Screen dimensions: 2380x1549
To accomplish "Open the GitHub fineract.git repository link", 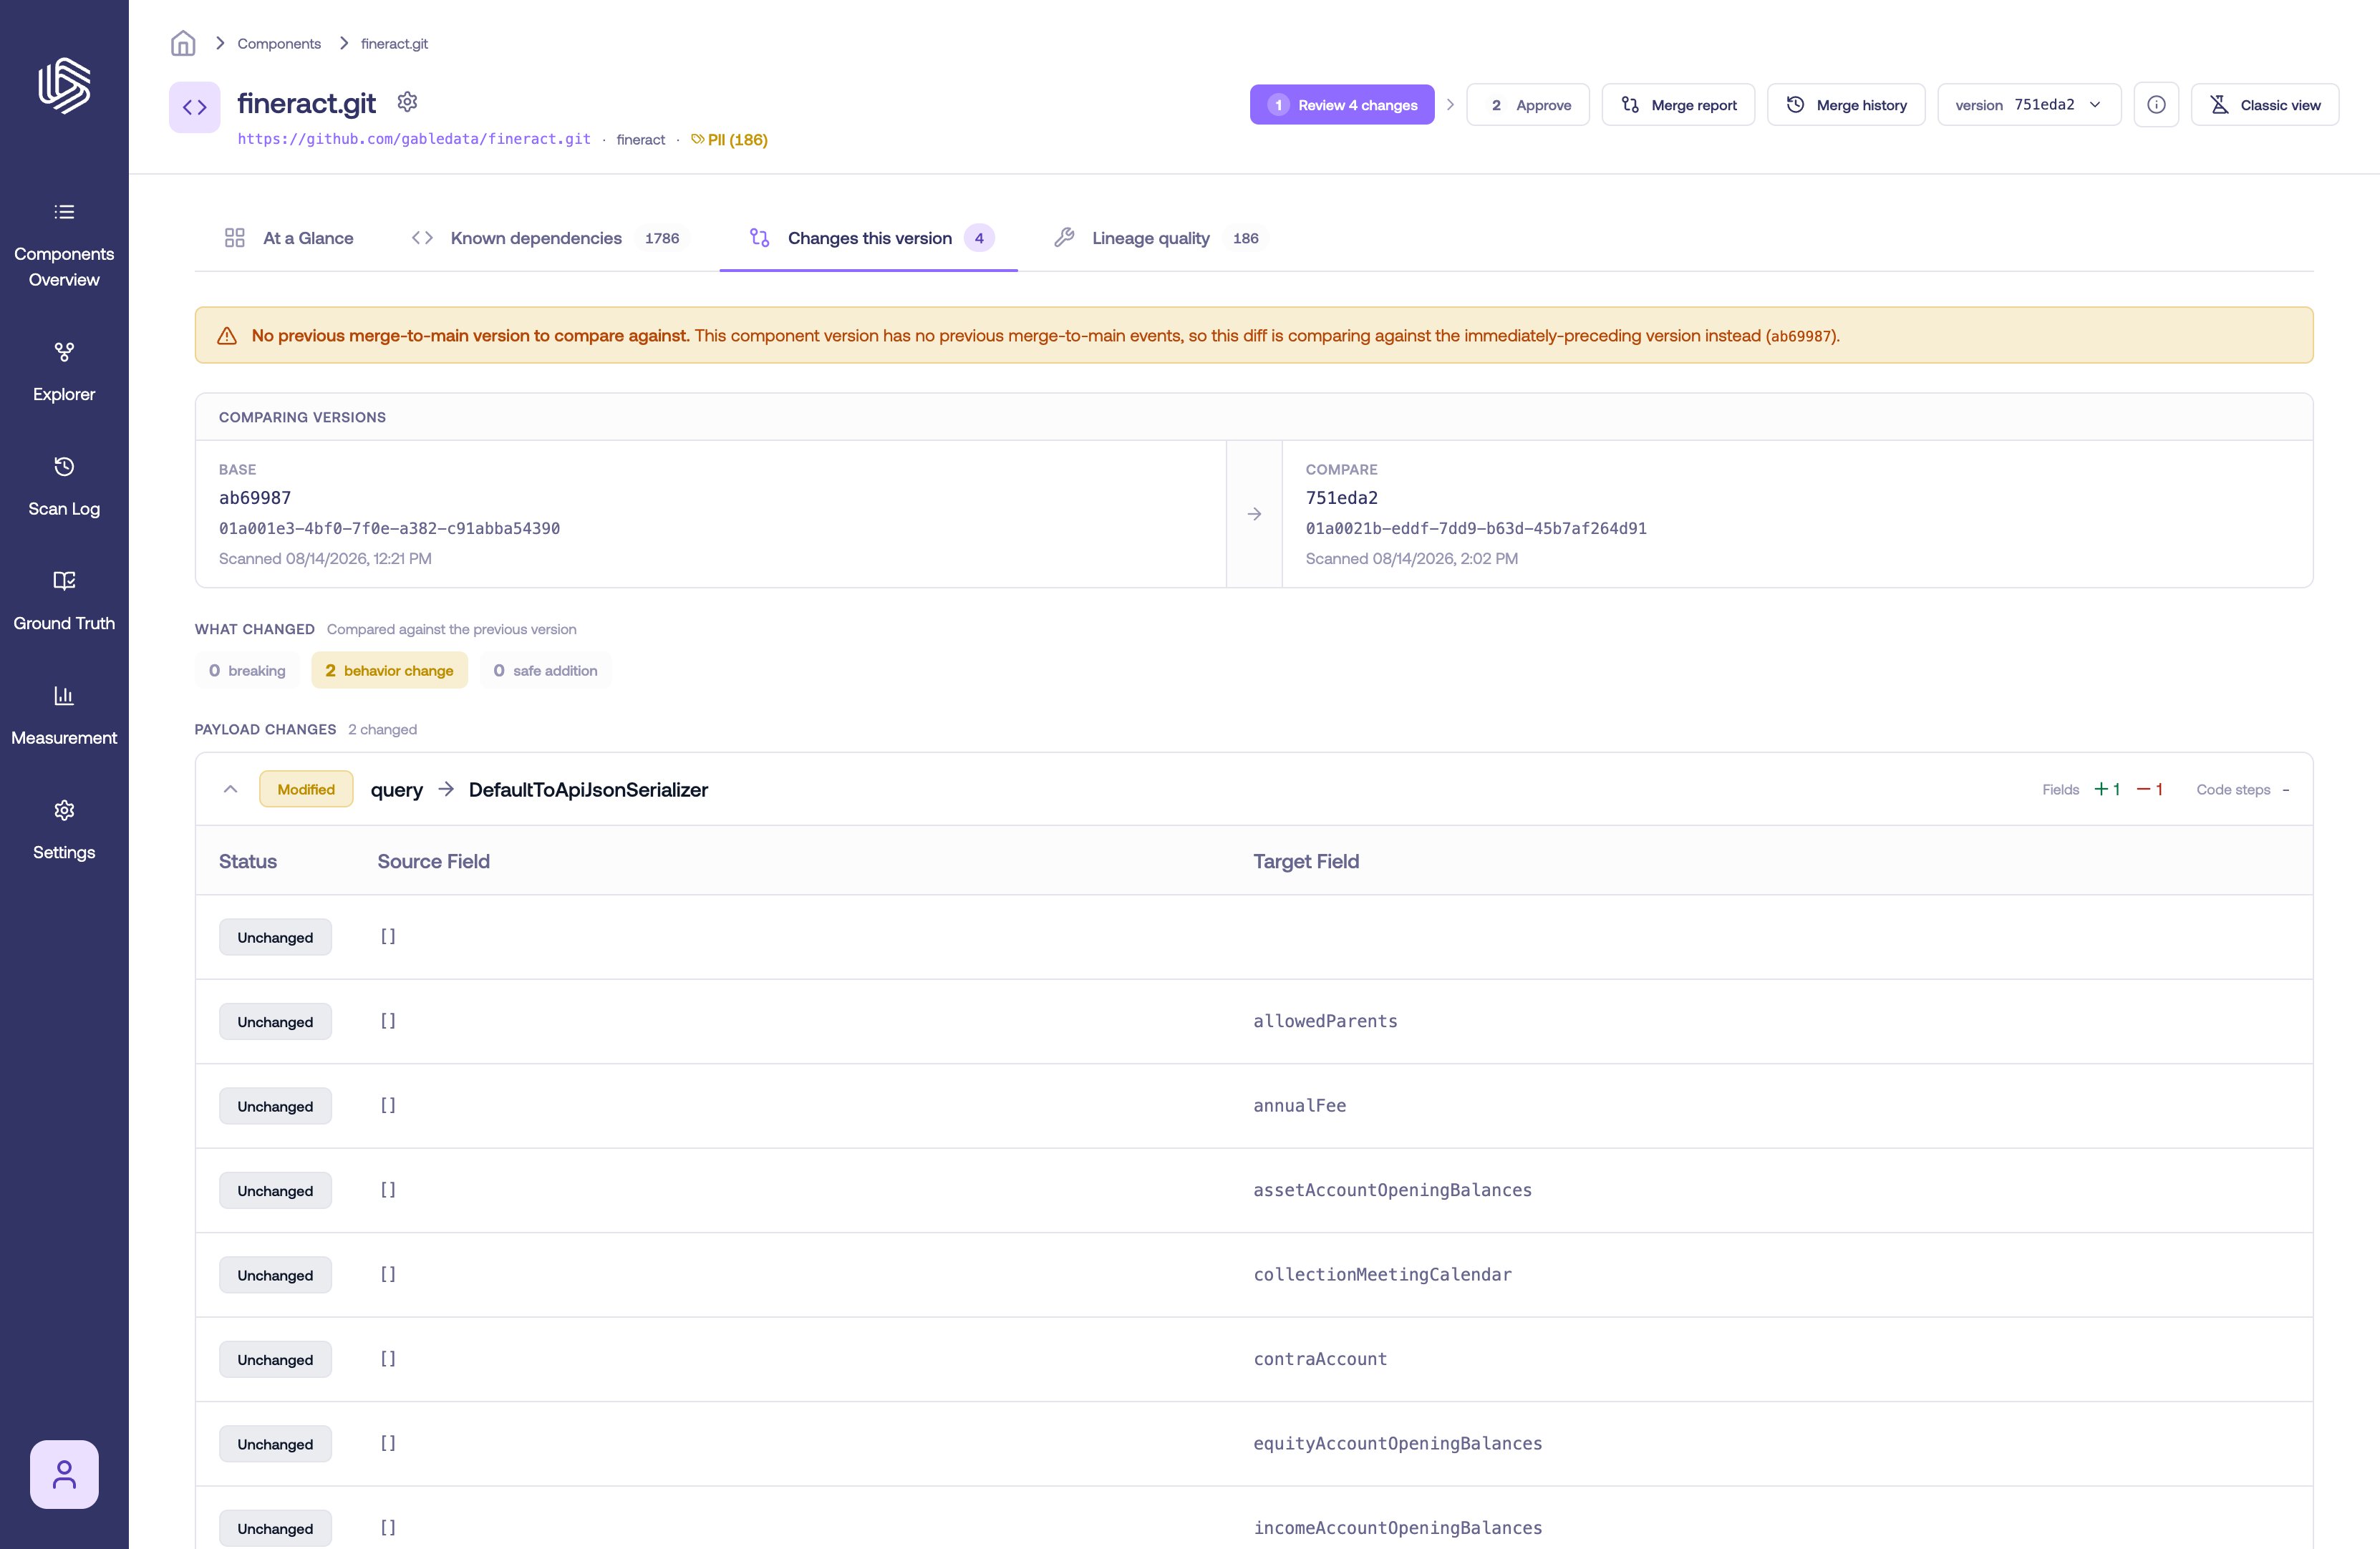I will point(414,139).
